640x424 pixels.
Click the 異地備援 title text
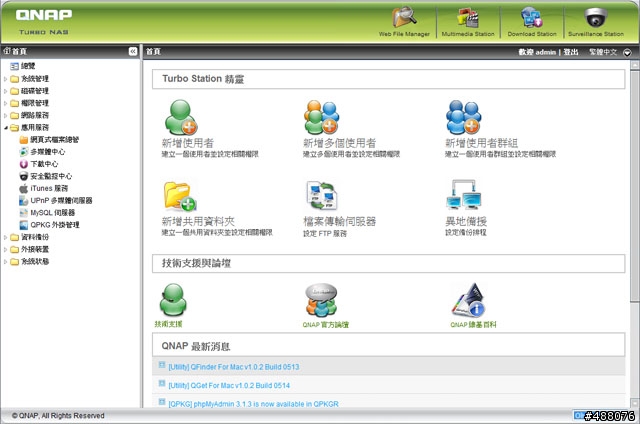tap(466, 221)
